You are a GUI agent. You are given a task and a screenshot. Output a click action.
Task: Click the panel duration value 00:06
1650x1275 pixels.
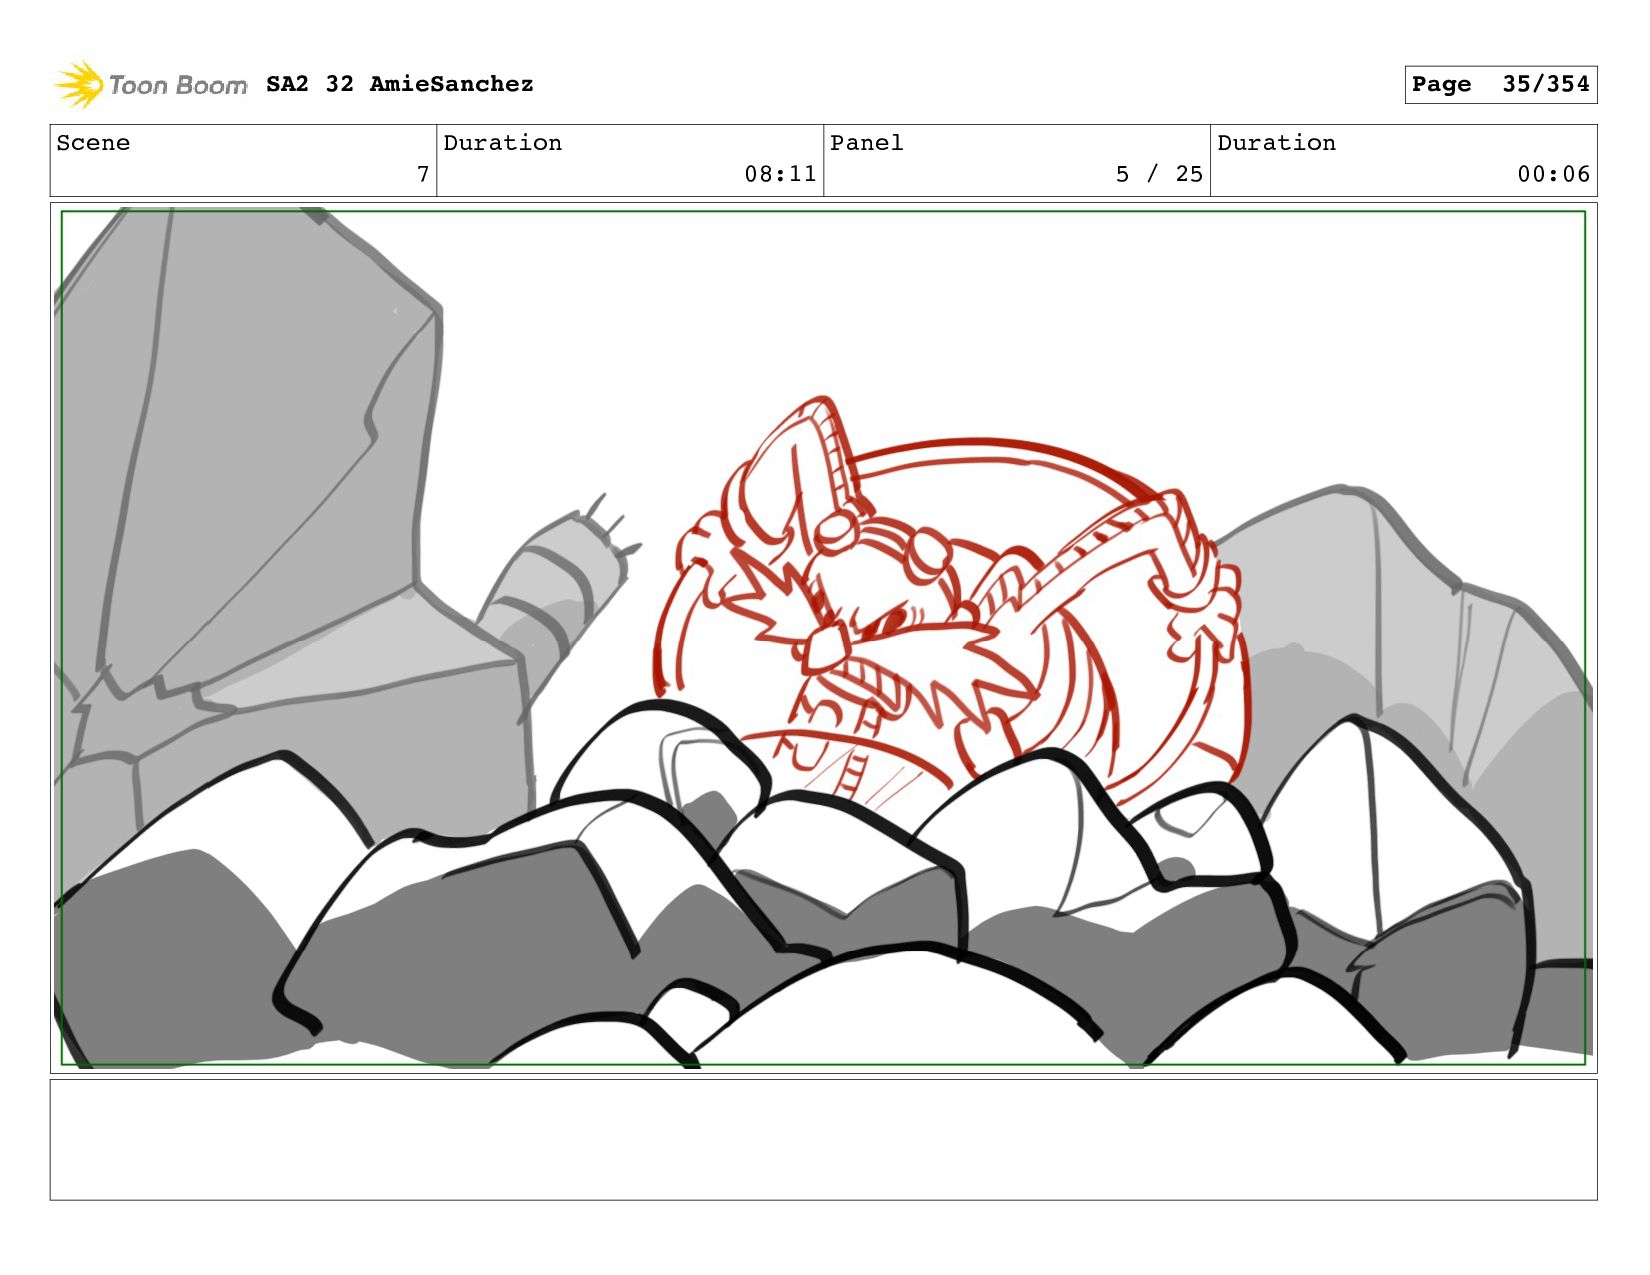[1553, 174]
